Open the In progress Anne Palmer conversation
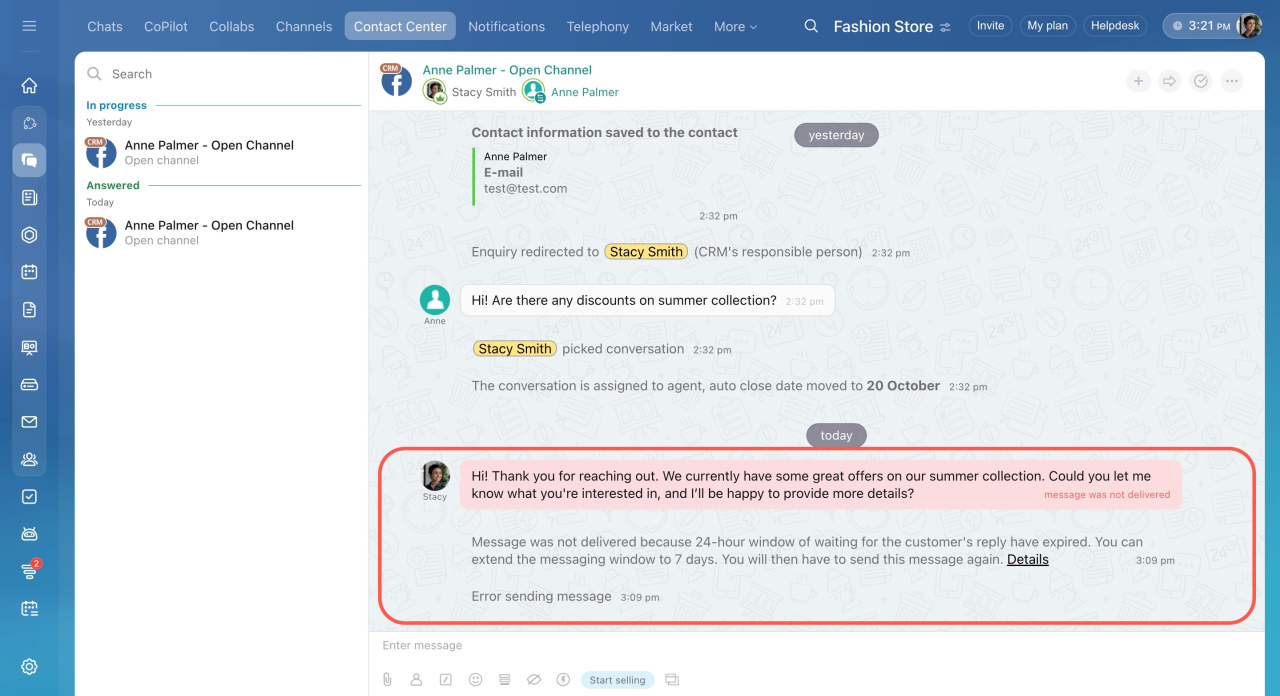The height and width of the screenshot is (696, 1280). point(222,152)
